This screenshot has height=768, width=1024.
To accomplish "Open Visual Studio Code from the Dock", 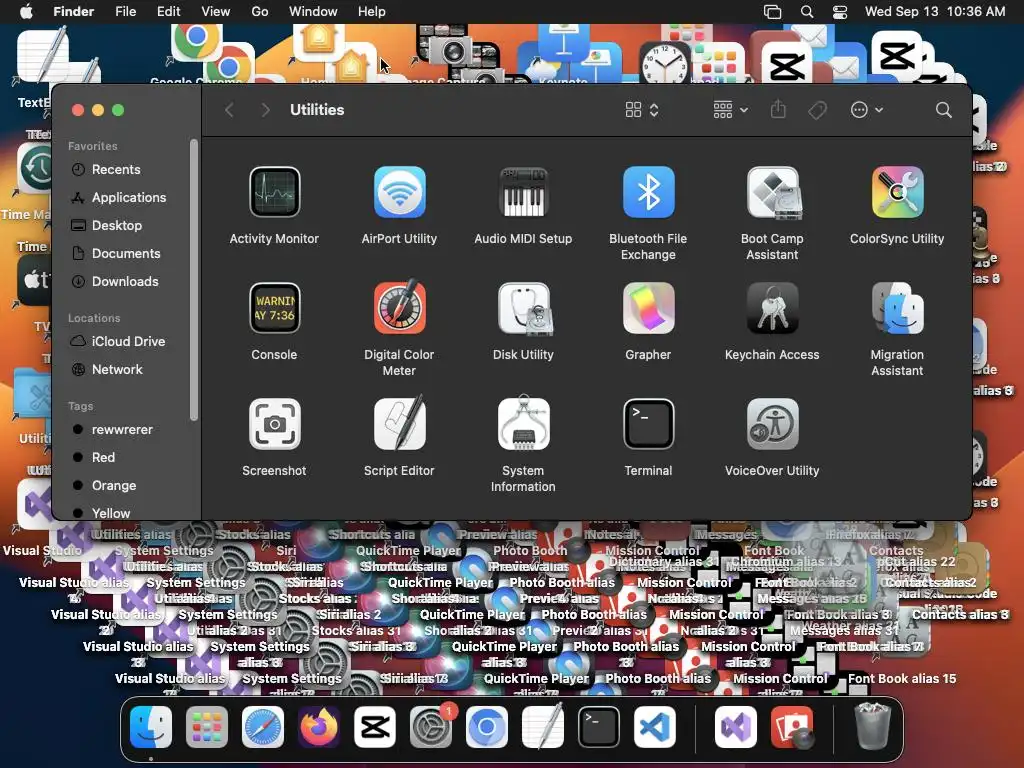I will coord(655,727).
